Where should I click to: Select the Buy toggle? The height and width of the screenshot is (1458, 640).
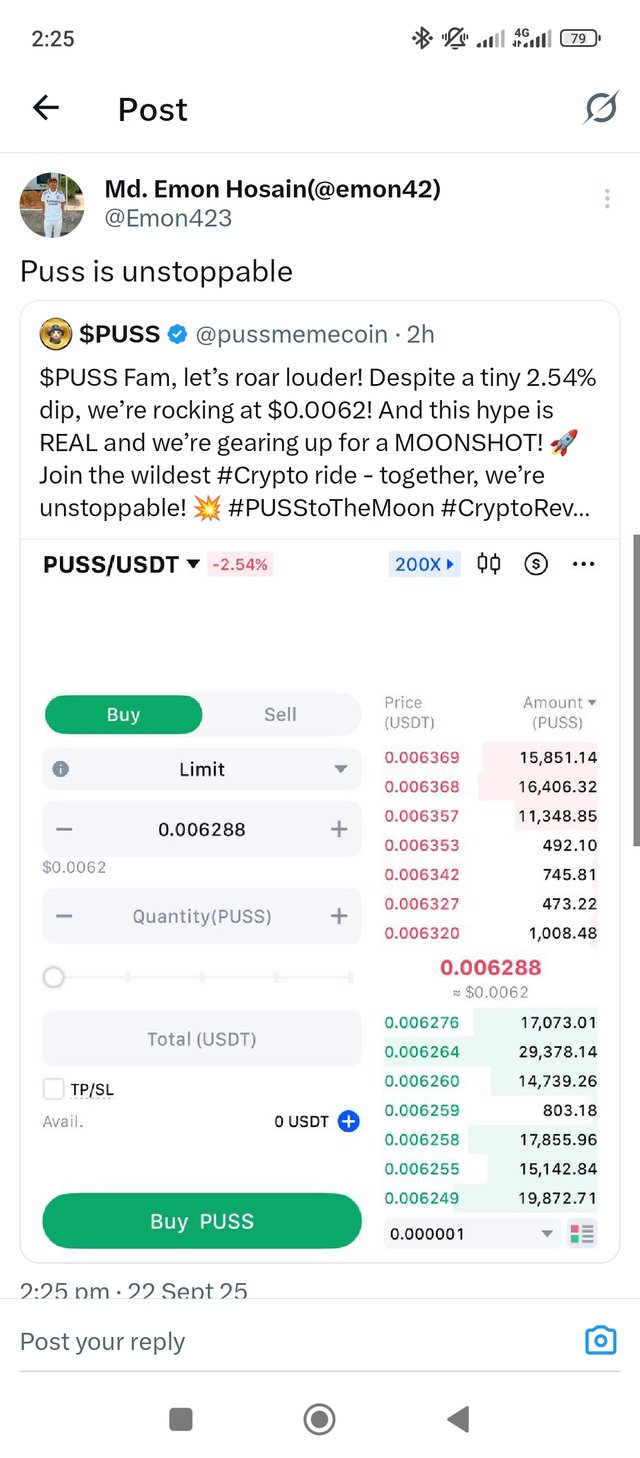(x=123, y=714)
